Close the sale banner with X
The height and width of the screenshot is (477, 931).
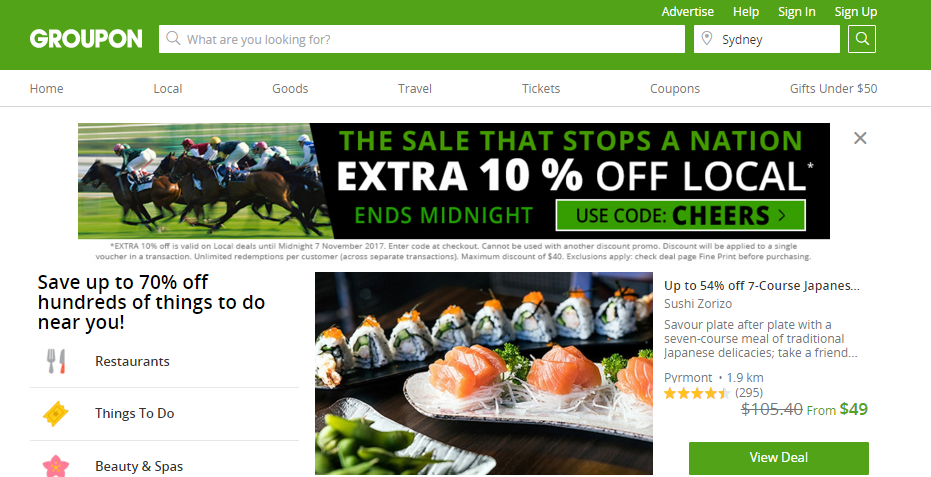point(860,138)
